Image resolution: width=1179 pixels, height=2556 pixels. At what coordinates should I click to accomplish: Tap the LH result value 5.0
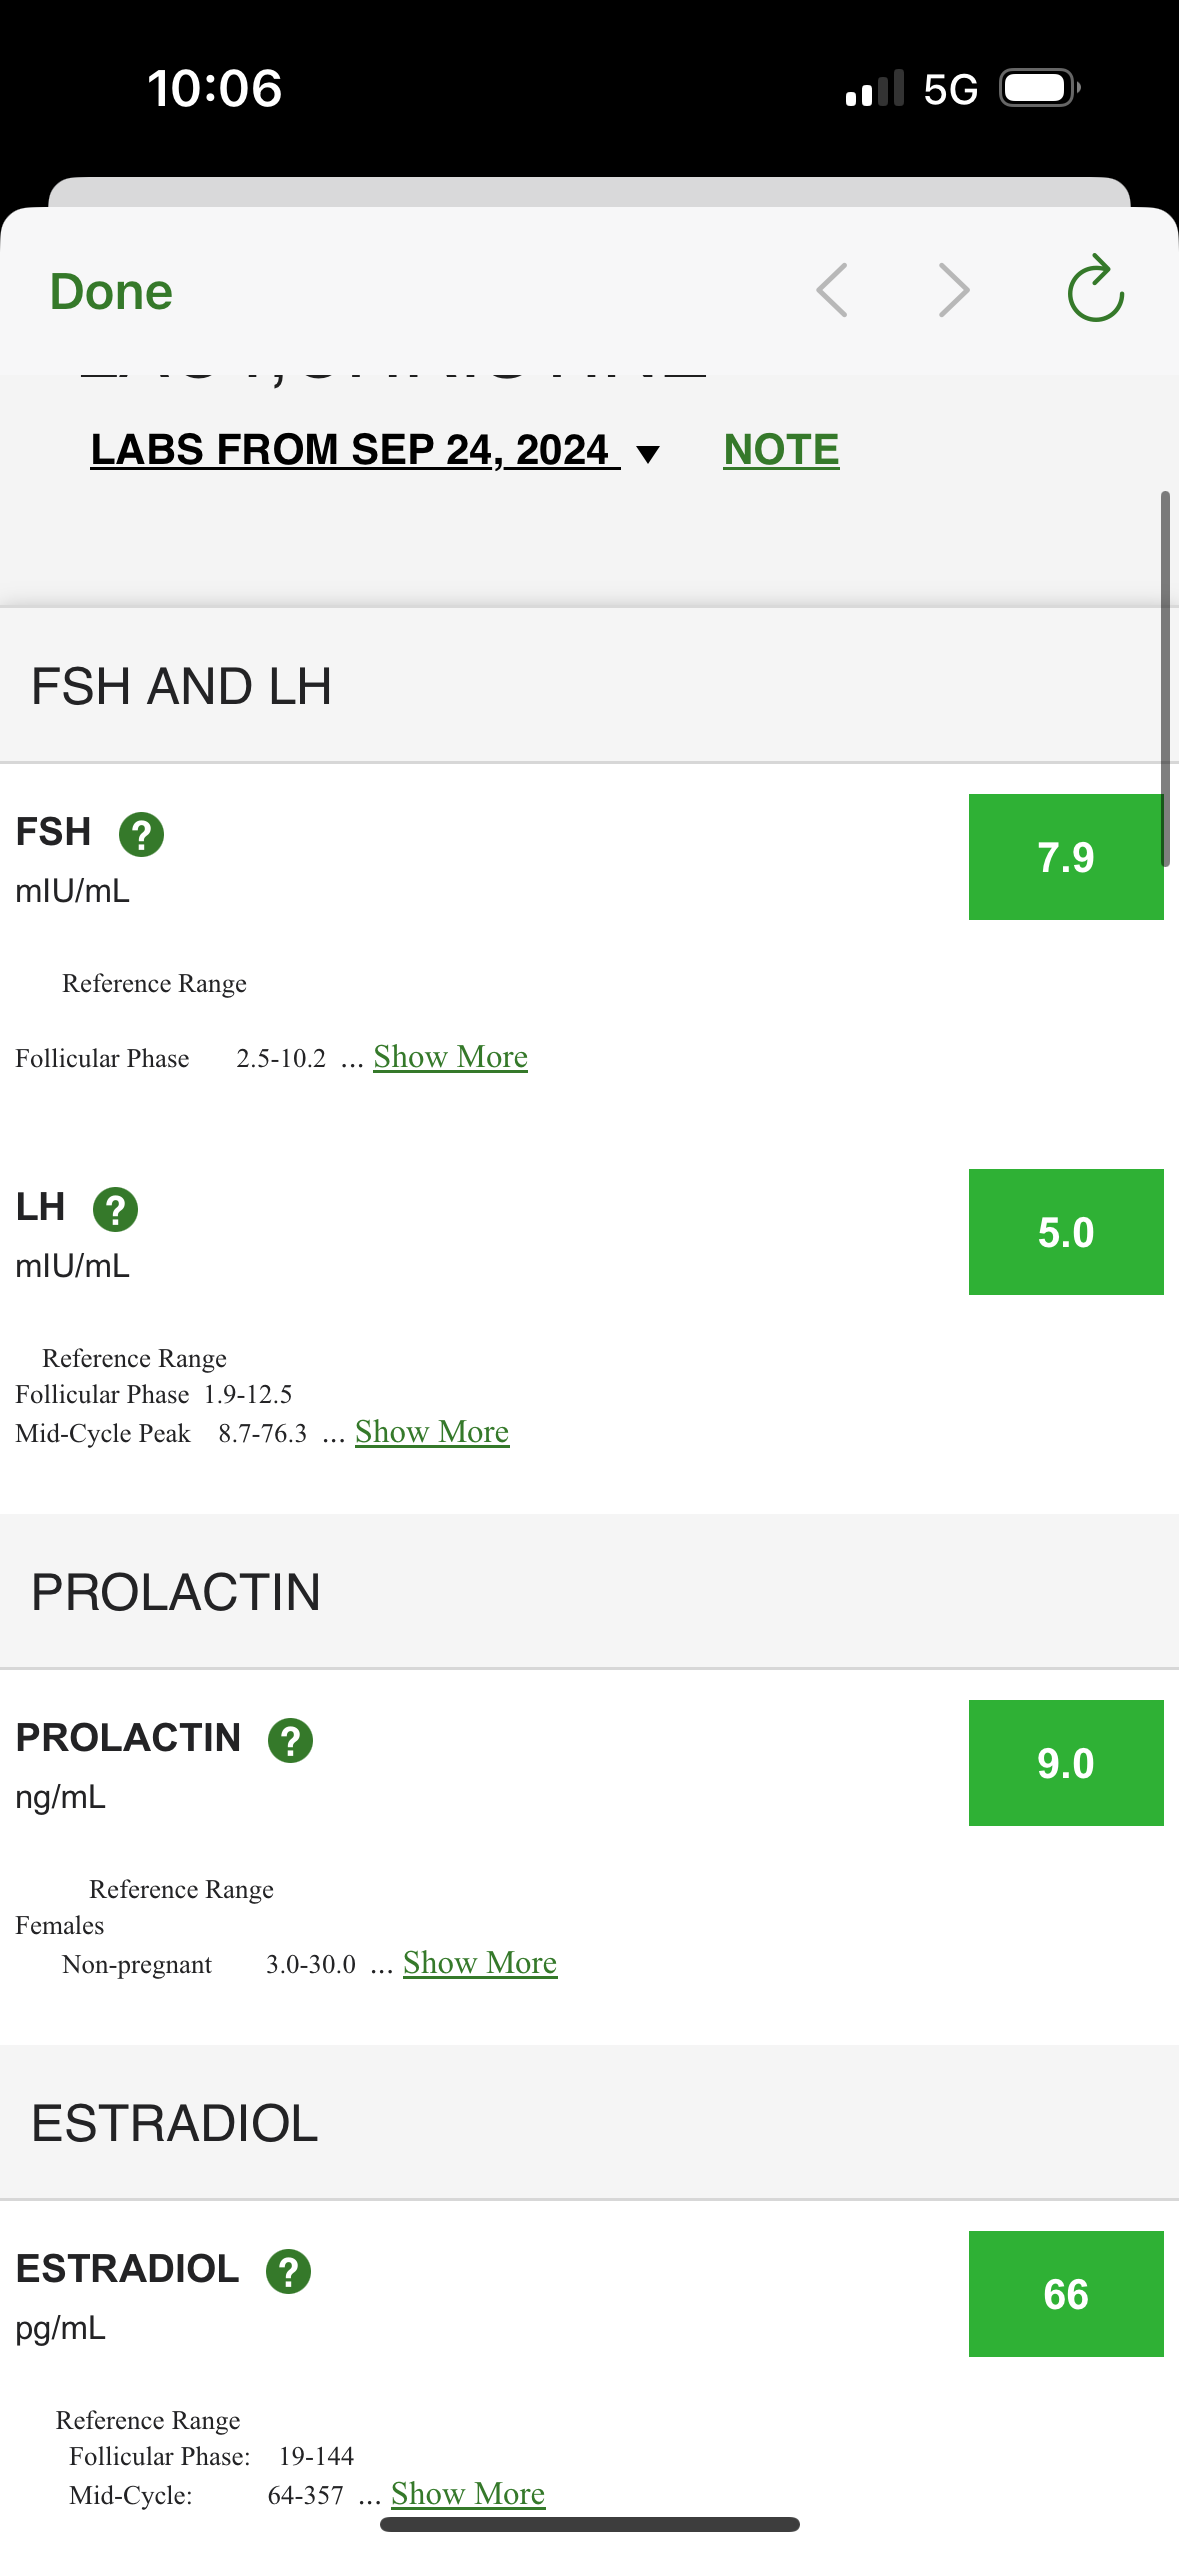click(x=1065, y=1232)
